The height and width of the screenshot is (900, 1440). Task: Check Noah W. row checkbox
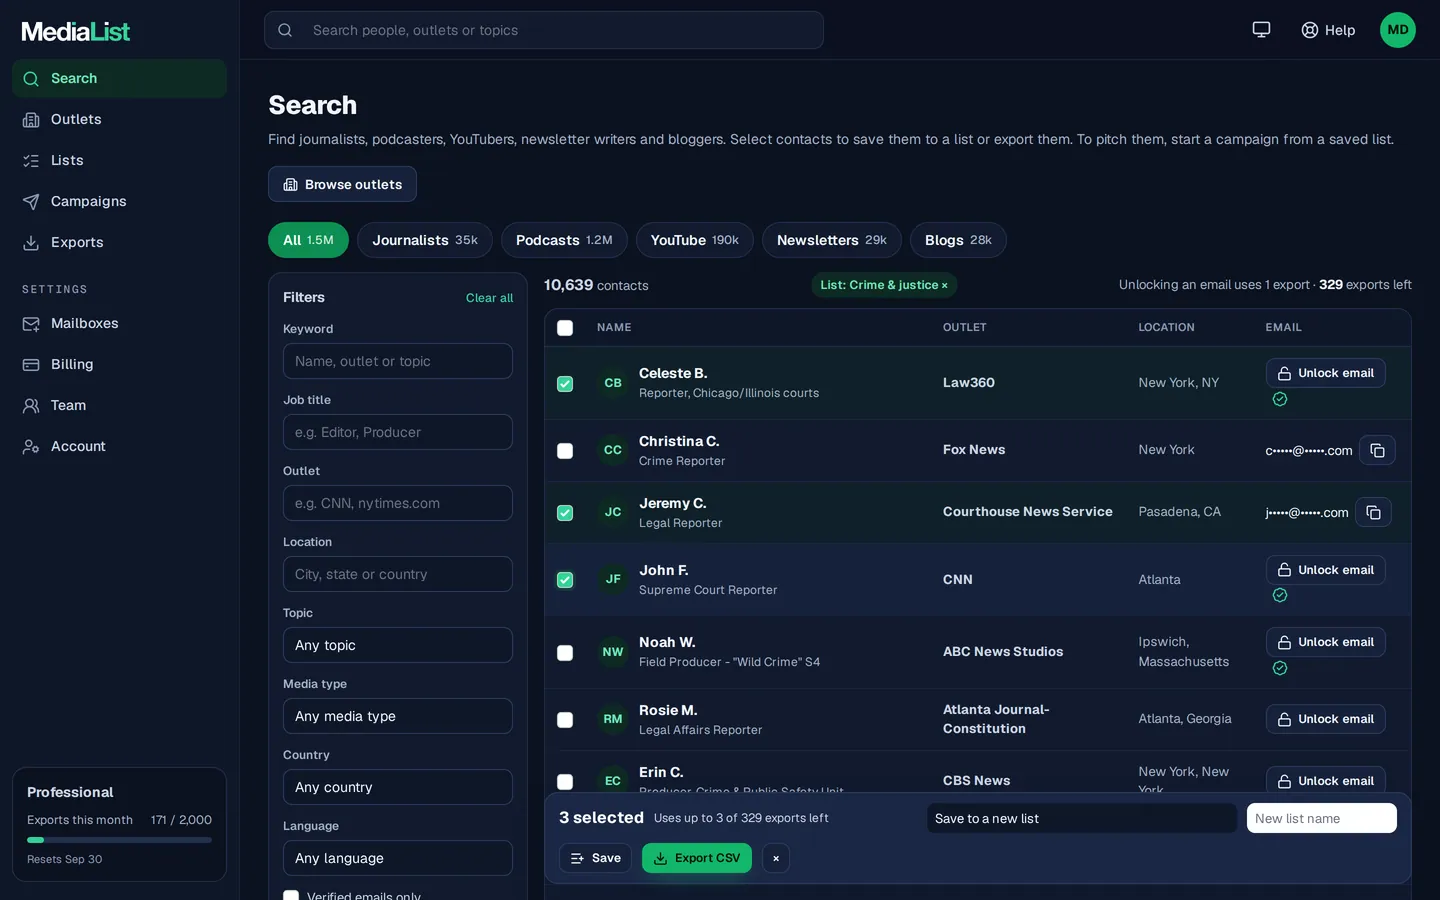coord(565,653)
